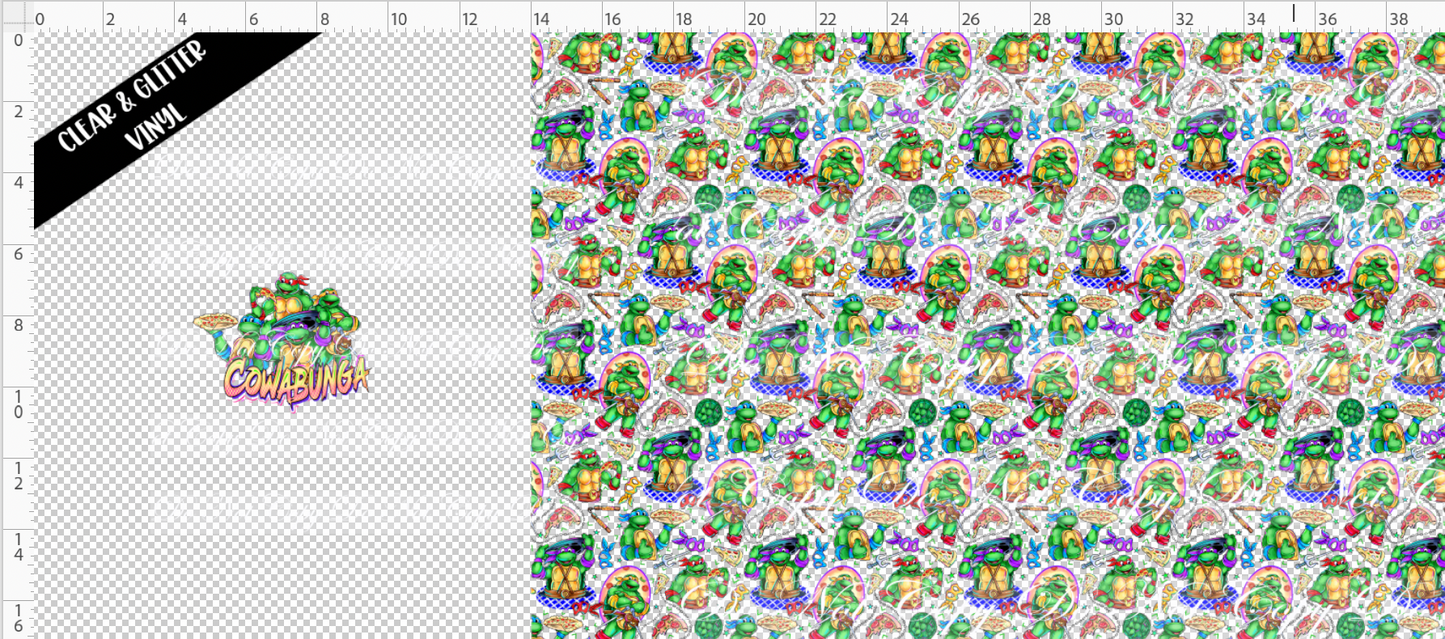Image resolution: width=1445 pixels, height=639 pixels.
Task: Click the pizza held beside the Cowabunga turtles
Action: click(x=216, y=322)
